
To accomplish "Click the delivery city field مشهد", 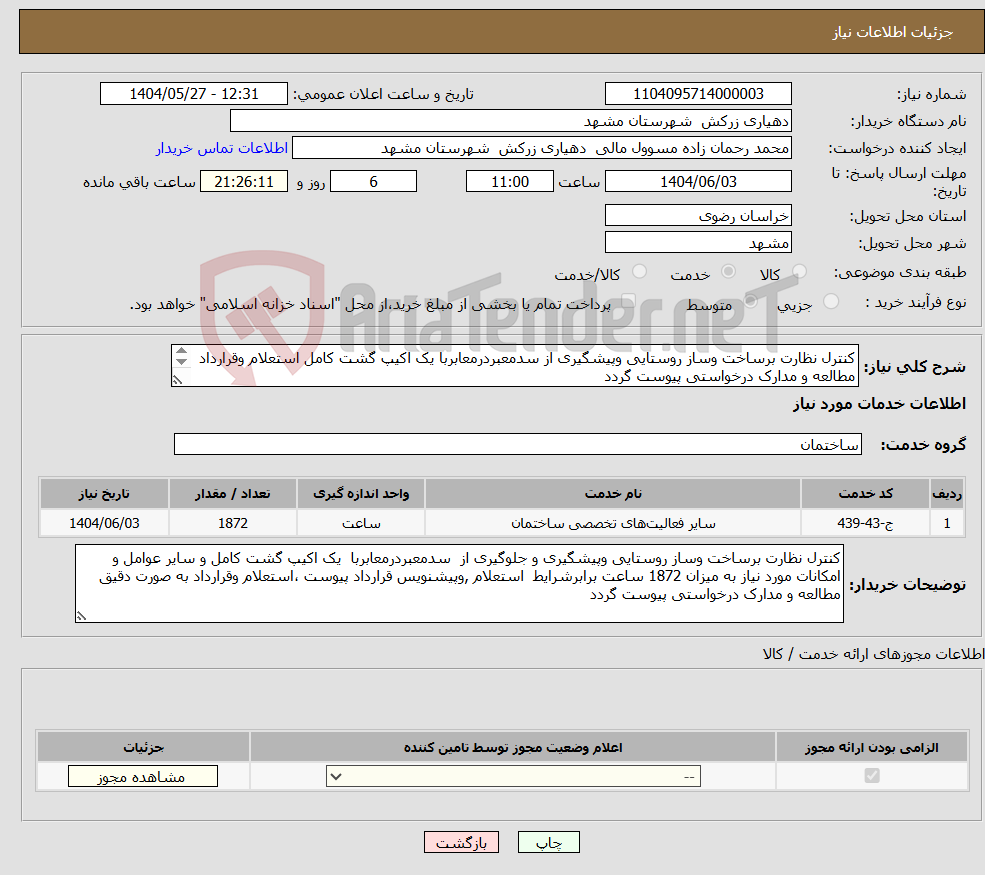I will point(698,242).
